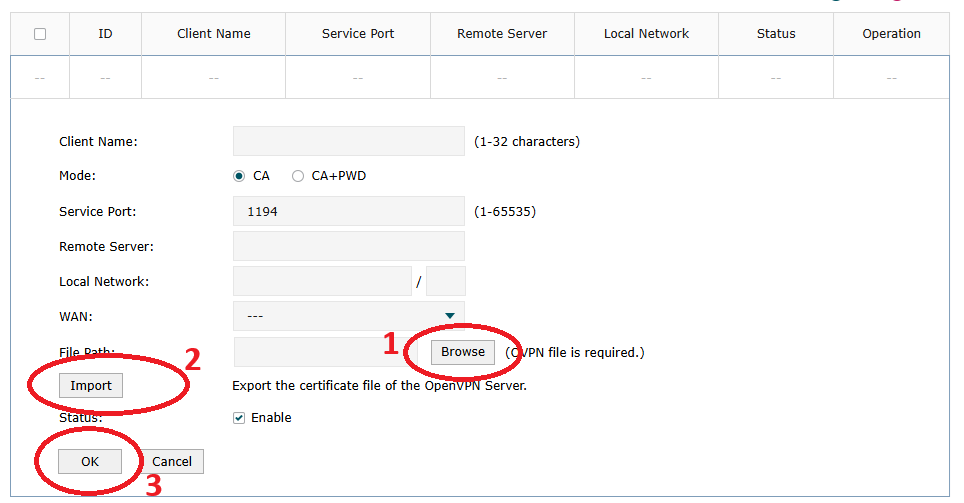964x503 pixels.
Task: Toggle the Enable status checkbox
Action: point(239,418)
